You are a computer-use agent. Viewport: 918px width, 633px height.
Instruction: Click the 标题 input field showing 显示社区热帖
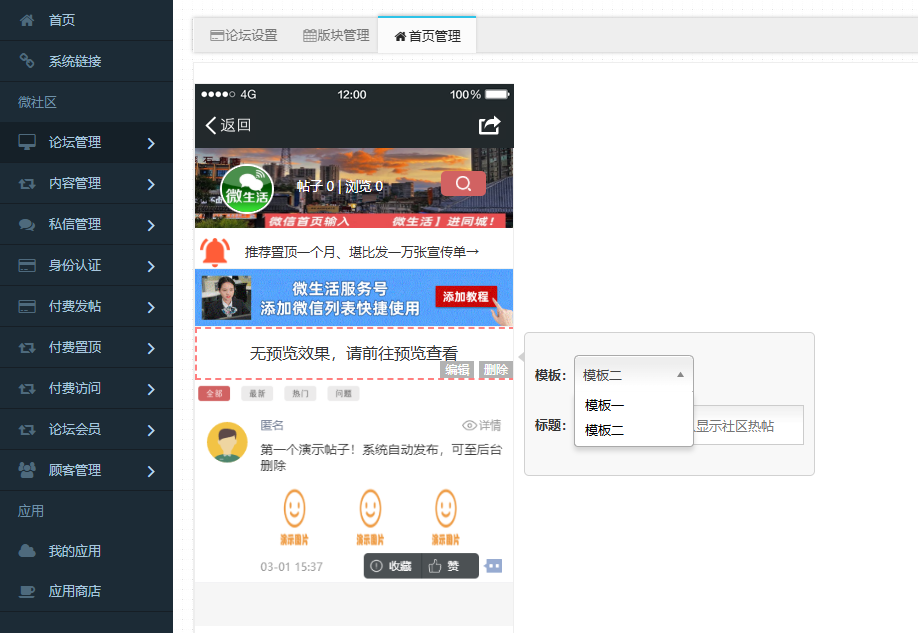click(x=748, y=426)
